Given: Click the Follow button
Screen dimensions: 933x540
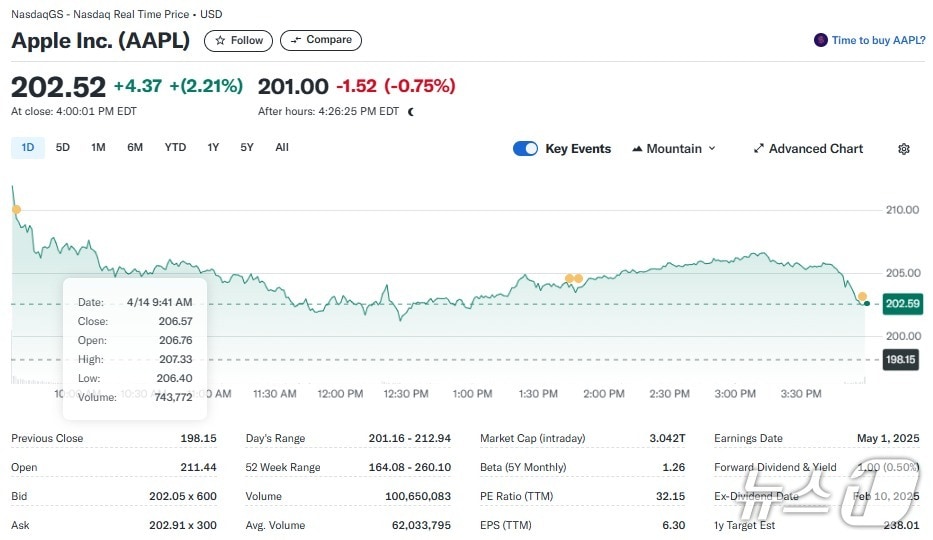Looking at the screenshot, I should [x=239, y=41].
